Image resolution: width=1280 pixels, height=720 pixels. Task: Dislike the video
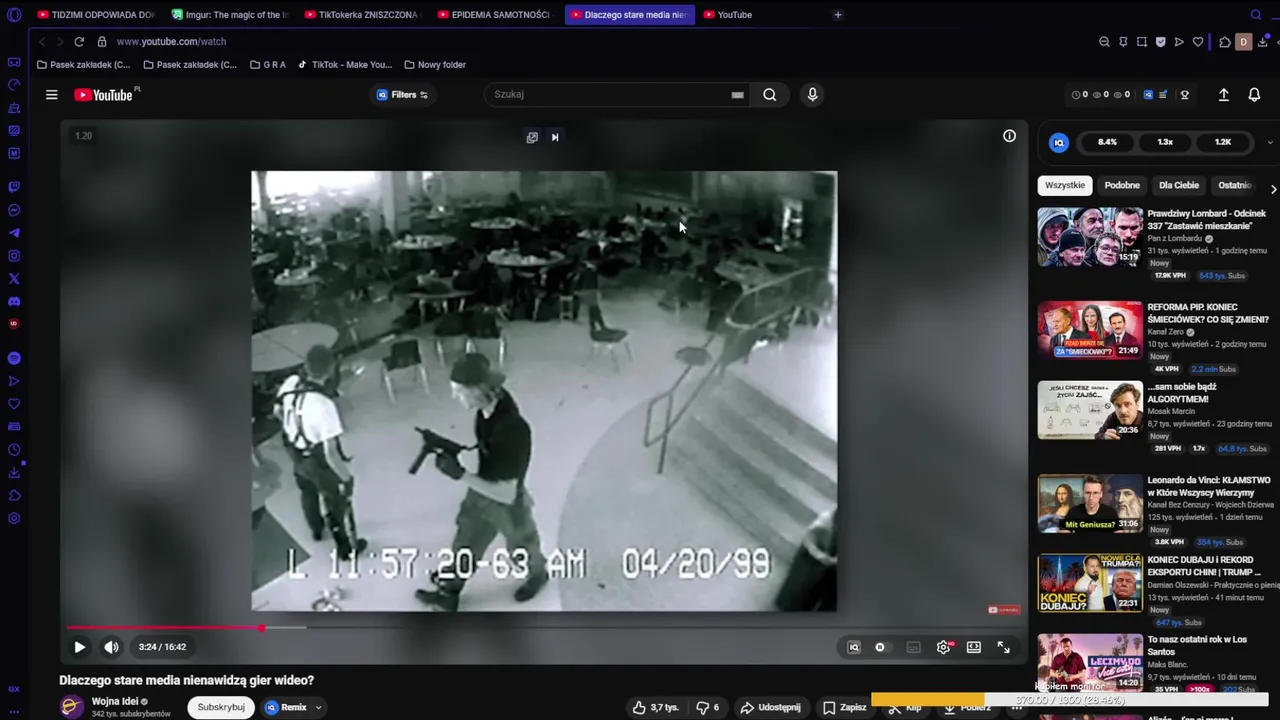(x=708, y=707)
